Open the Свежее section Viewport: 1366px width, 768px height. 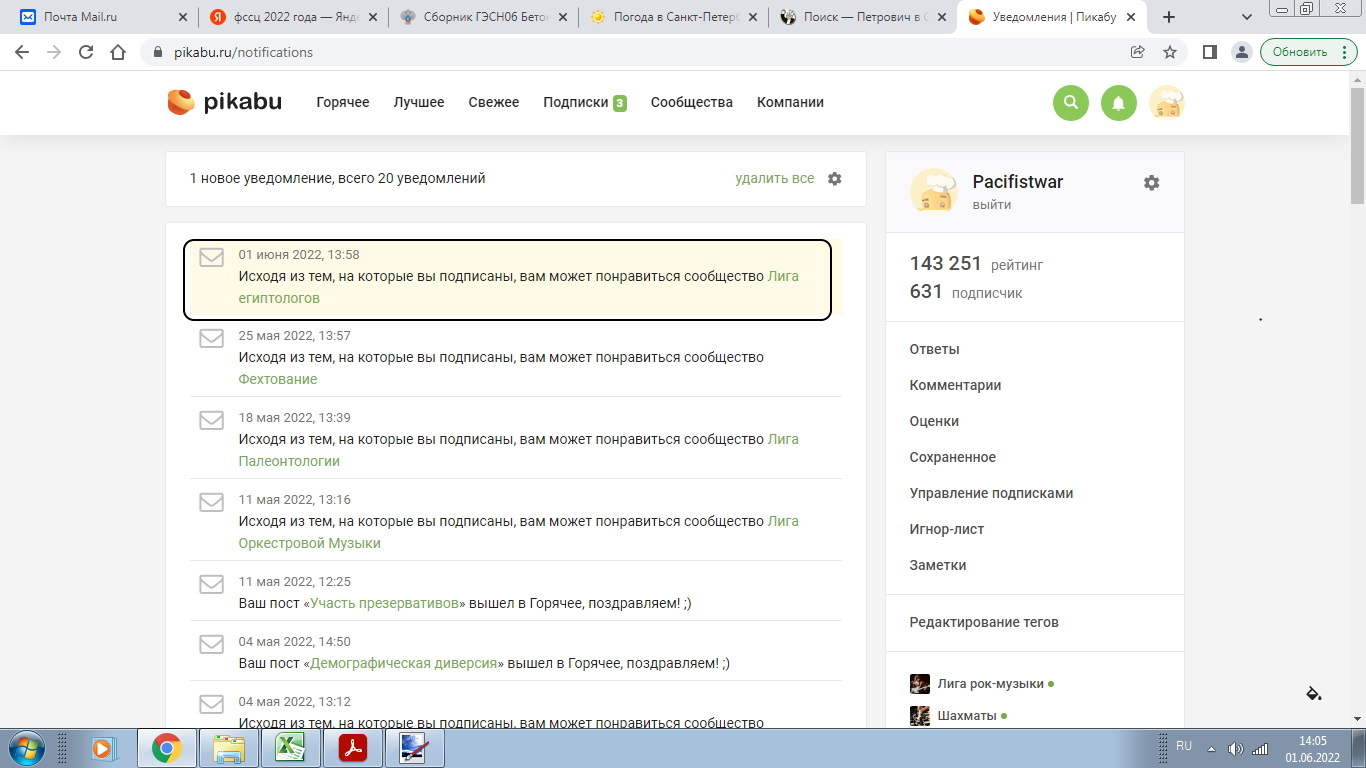494,102
